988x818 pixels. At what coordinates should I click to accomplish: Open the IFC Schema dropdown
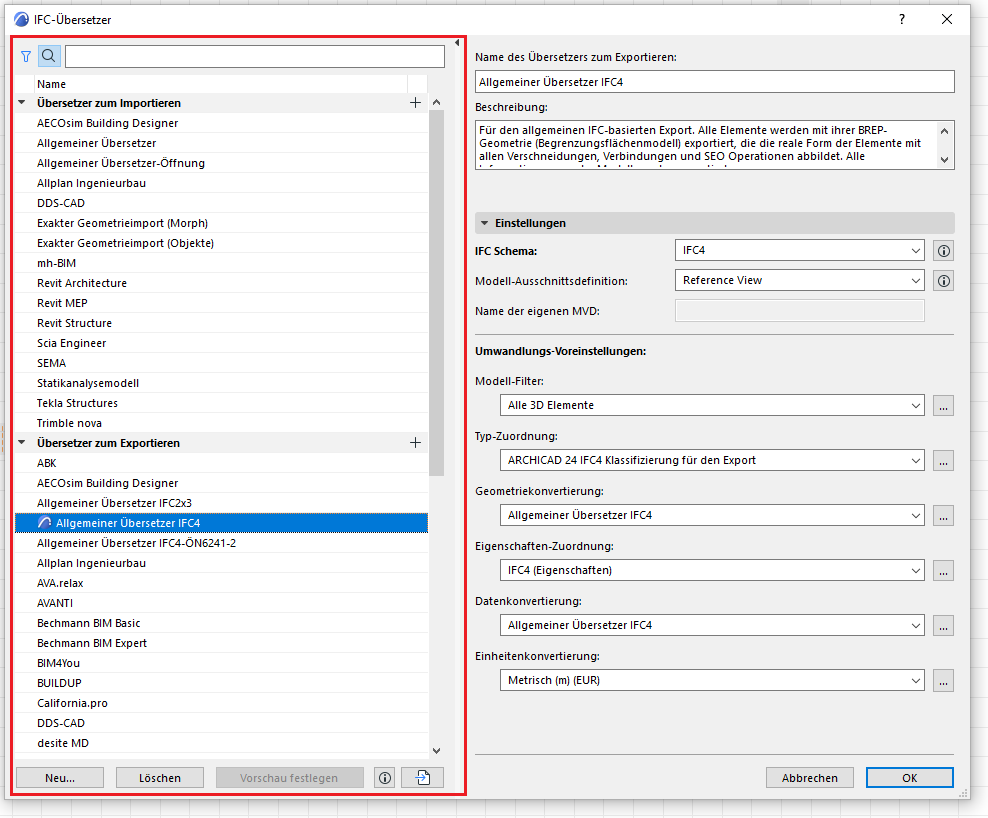(x=800, y=251)
